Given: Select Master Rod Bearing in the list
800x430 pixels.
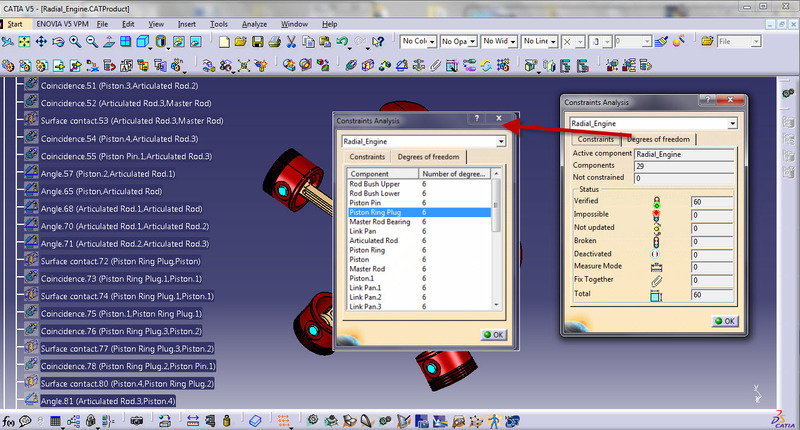Looking at the screenshot, I should pos(380,222).
